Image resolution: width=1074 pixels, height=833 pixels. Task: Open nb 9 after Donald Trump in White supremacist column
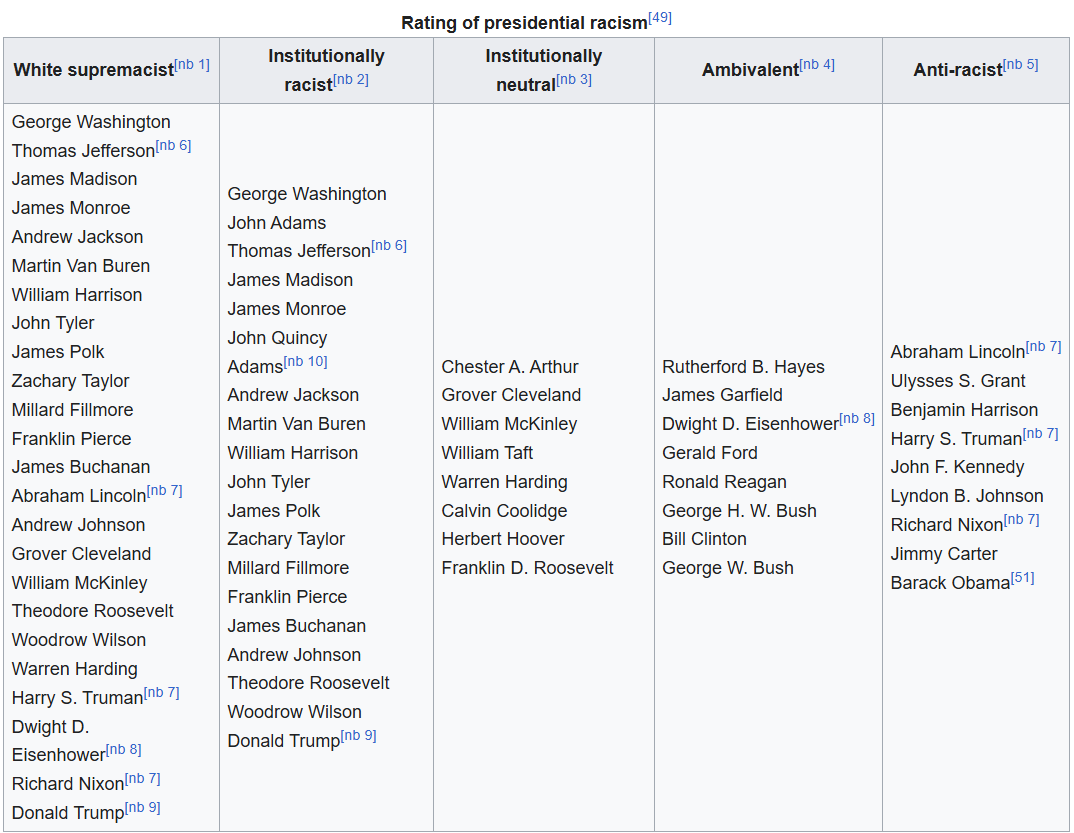click(x=143, y=808)
